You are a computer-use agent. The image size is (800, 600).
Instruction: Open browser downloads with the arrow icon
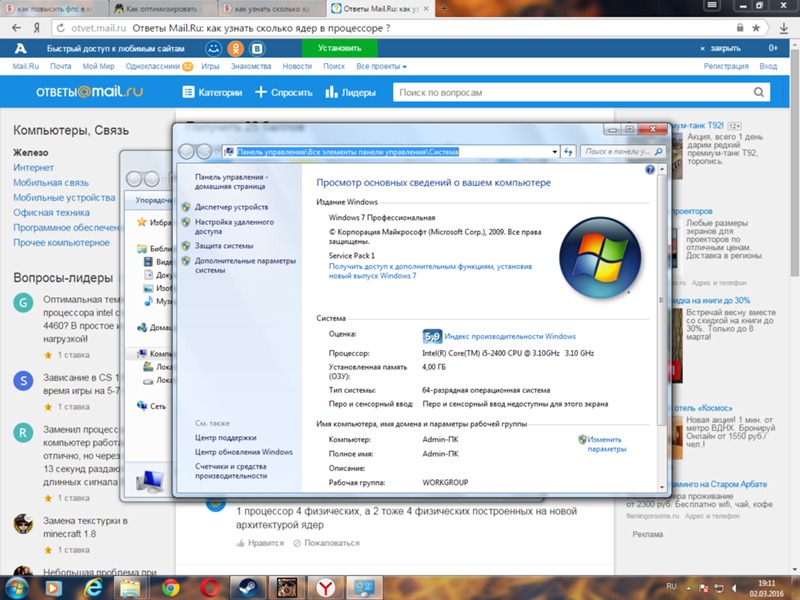(784, 29)
